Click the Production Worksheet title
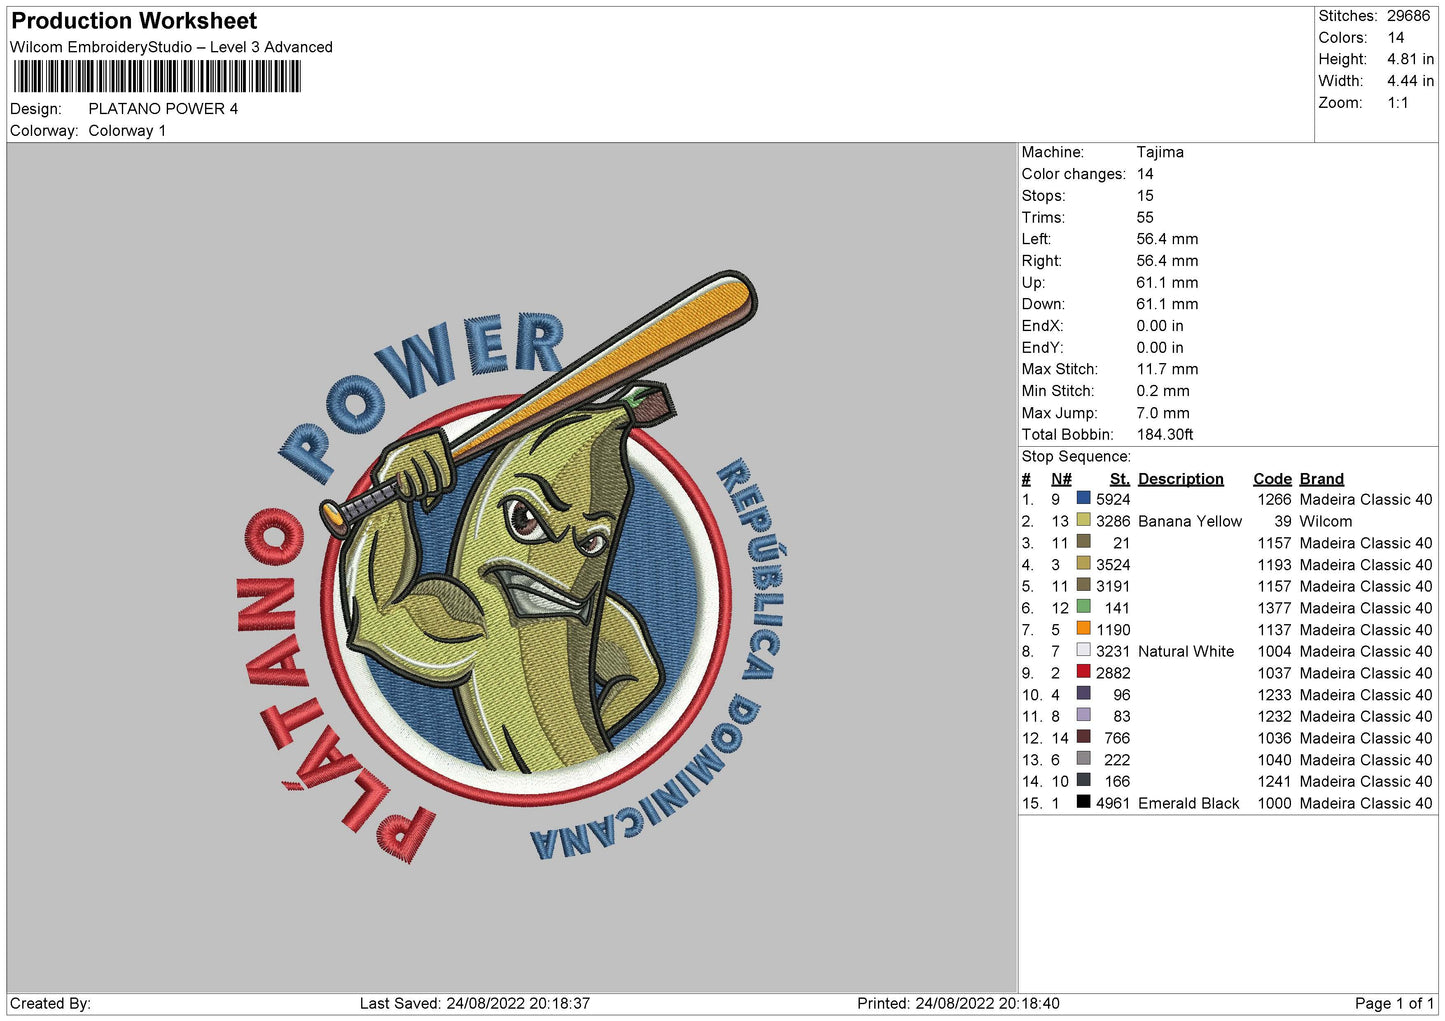This screenshot has width=1445, height=1021. (x=134, y=21)
